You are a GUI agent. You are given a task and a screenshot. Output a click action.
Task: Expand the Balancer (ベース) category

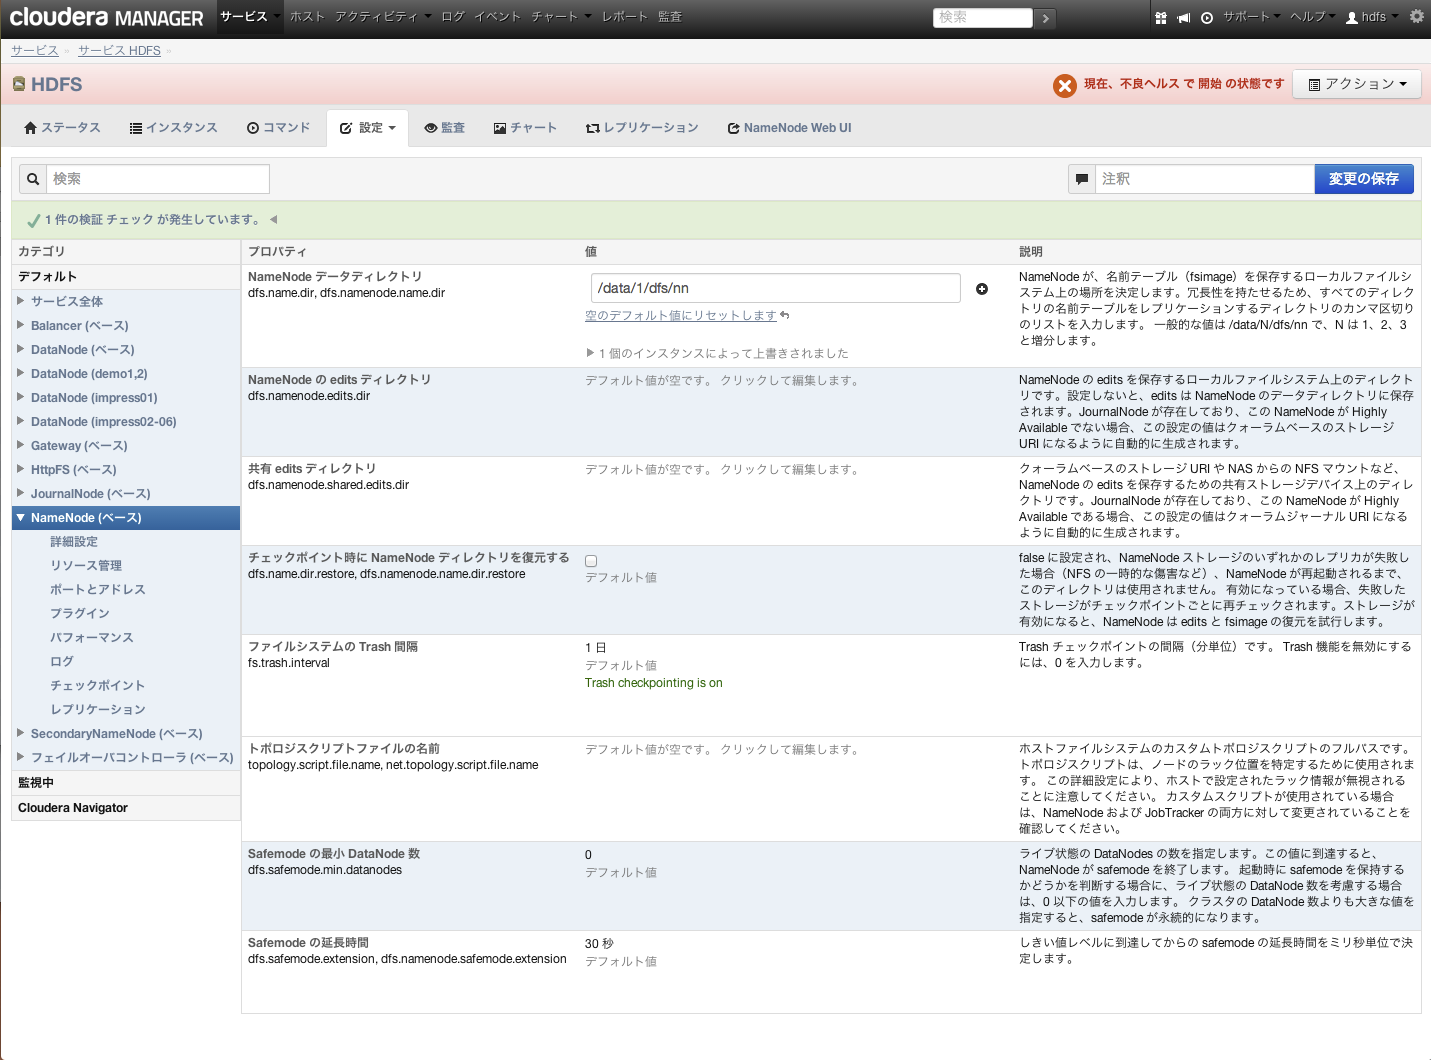20,324
